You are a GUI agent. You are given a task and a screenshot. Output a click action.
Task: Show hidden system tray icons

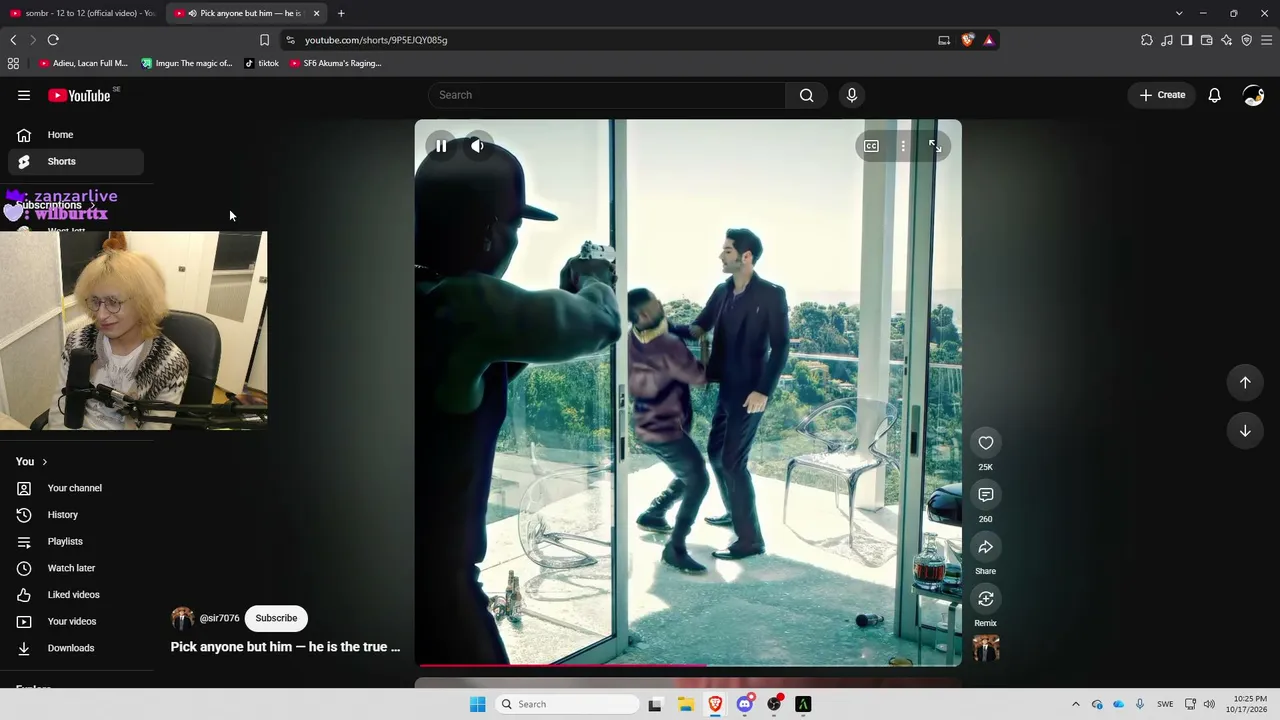tap(1076, 704)
